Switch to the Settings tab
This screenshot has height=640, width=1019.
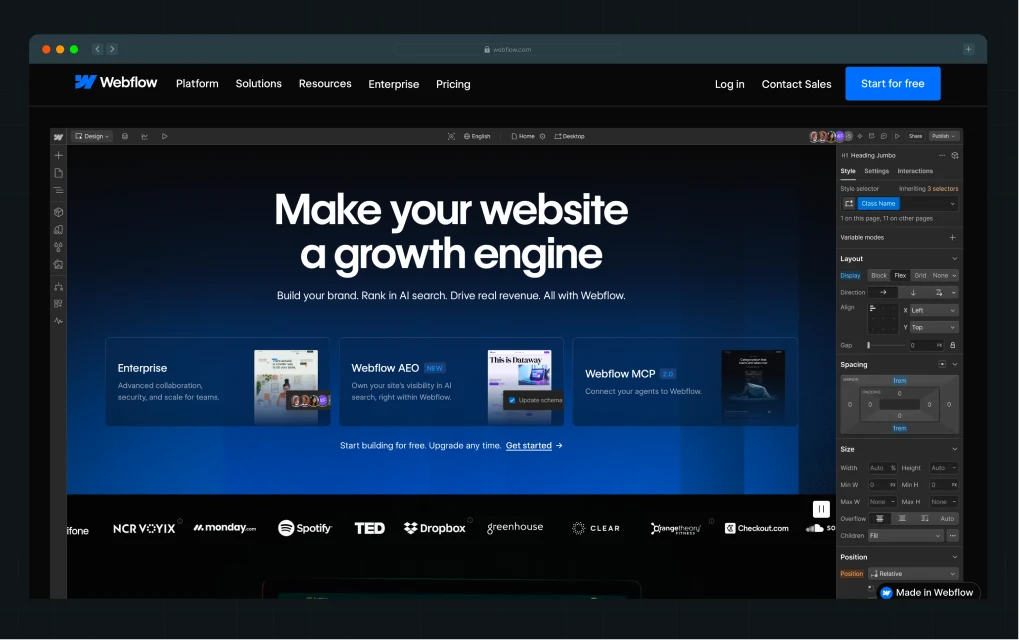tap(876, 171)
